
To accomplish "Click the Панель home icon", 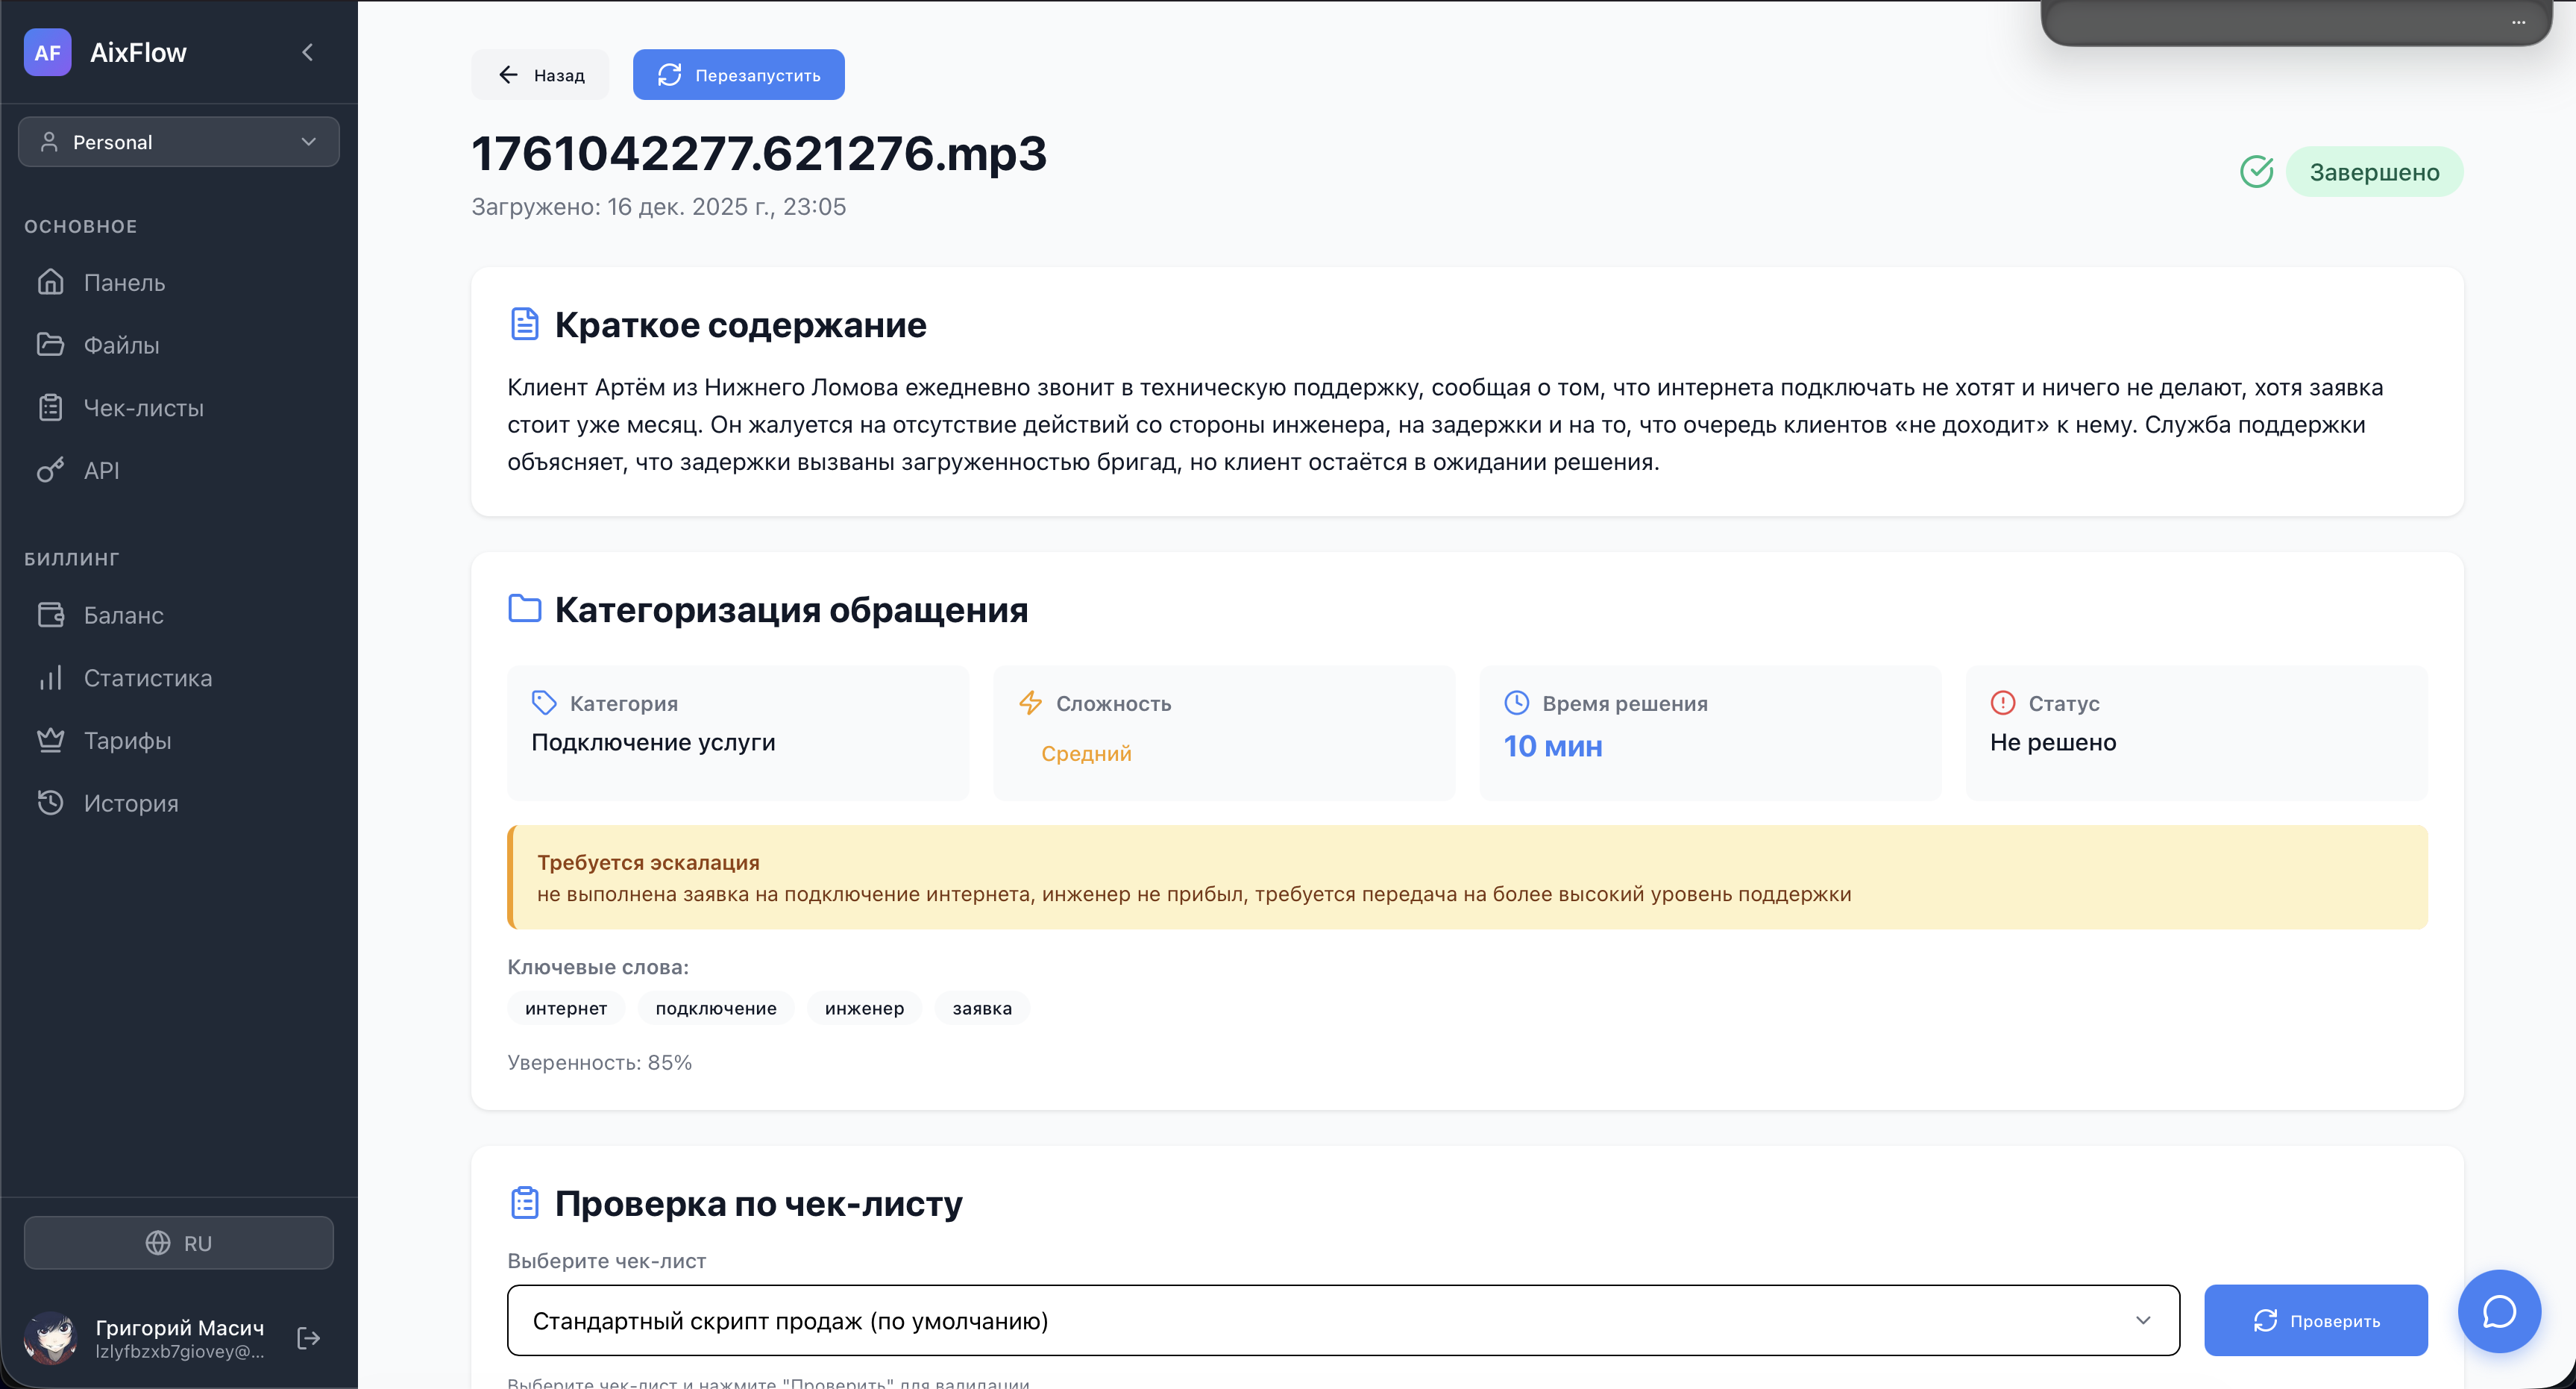I will (50, 283).
